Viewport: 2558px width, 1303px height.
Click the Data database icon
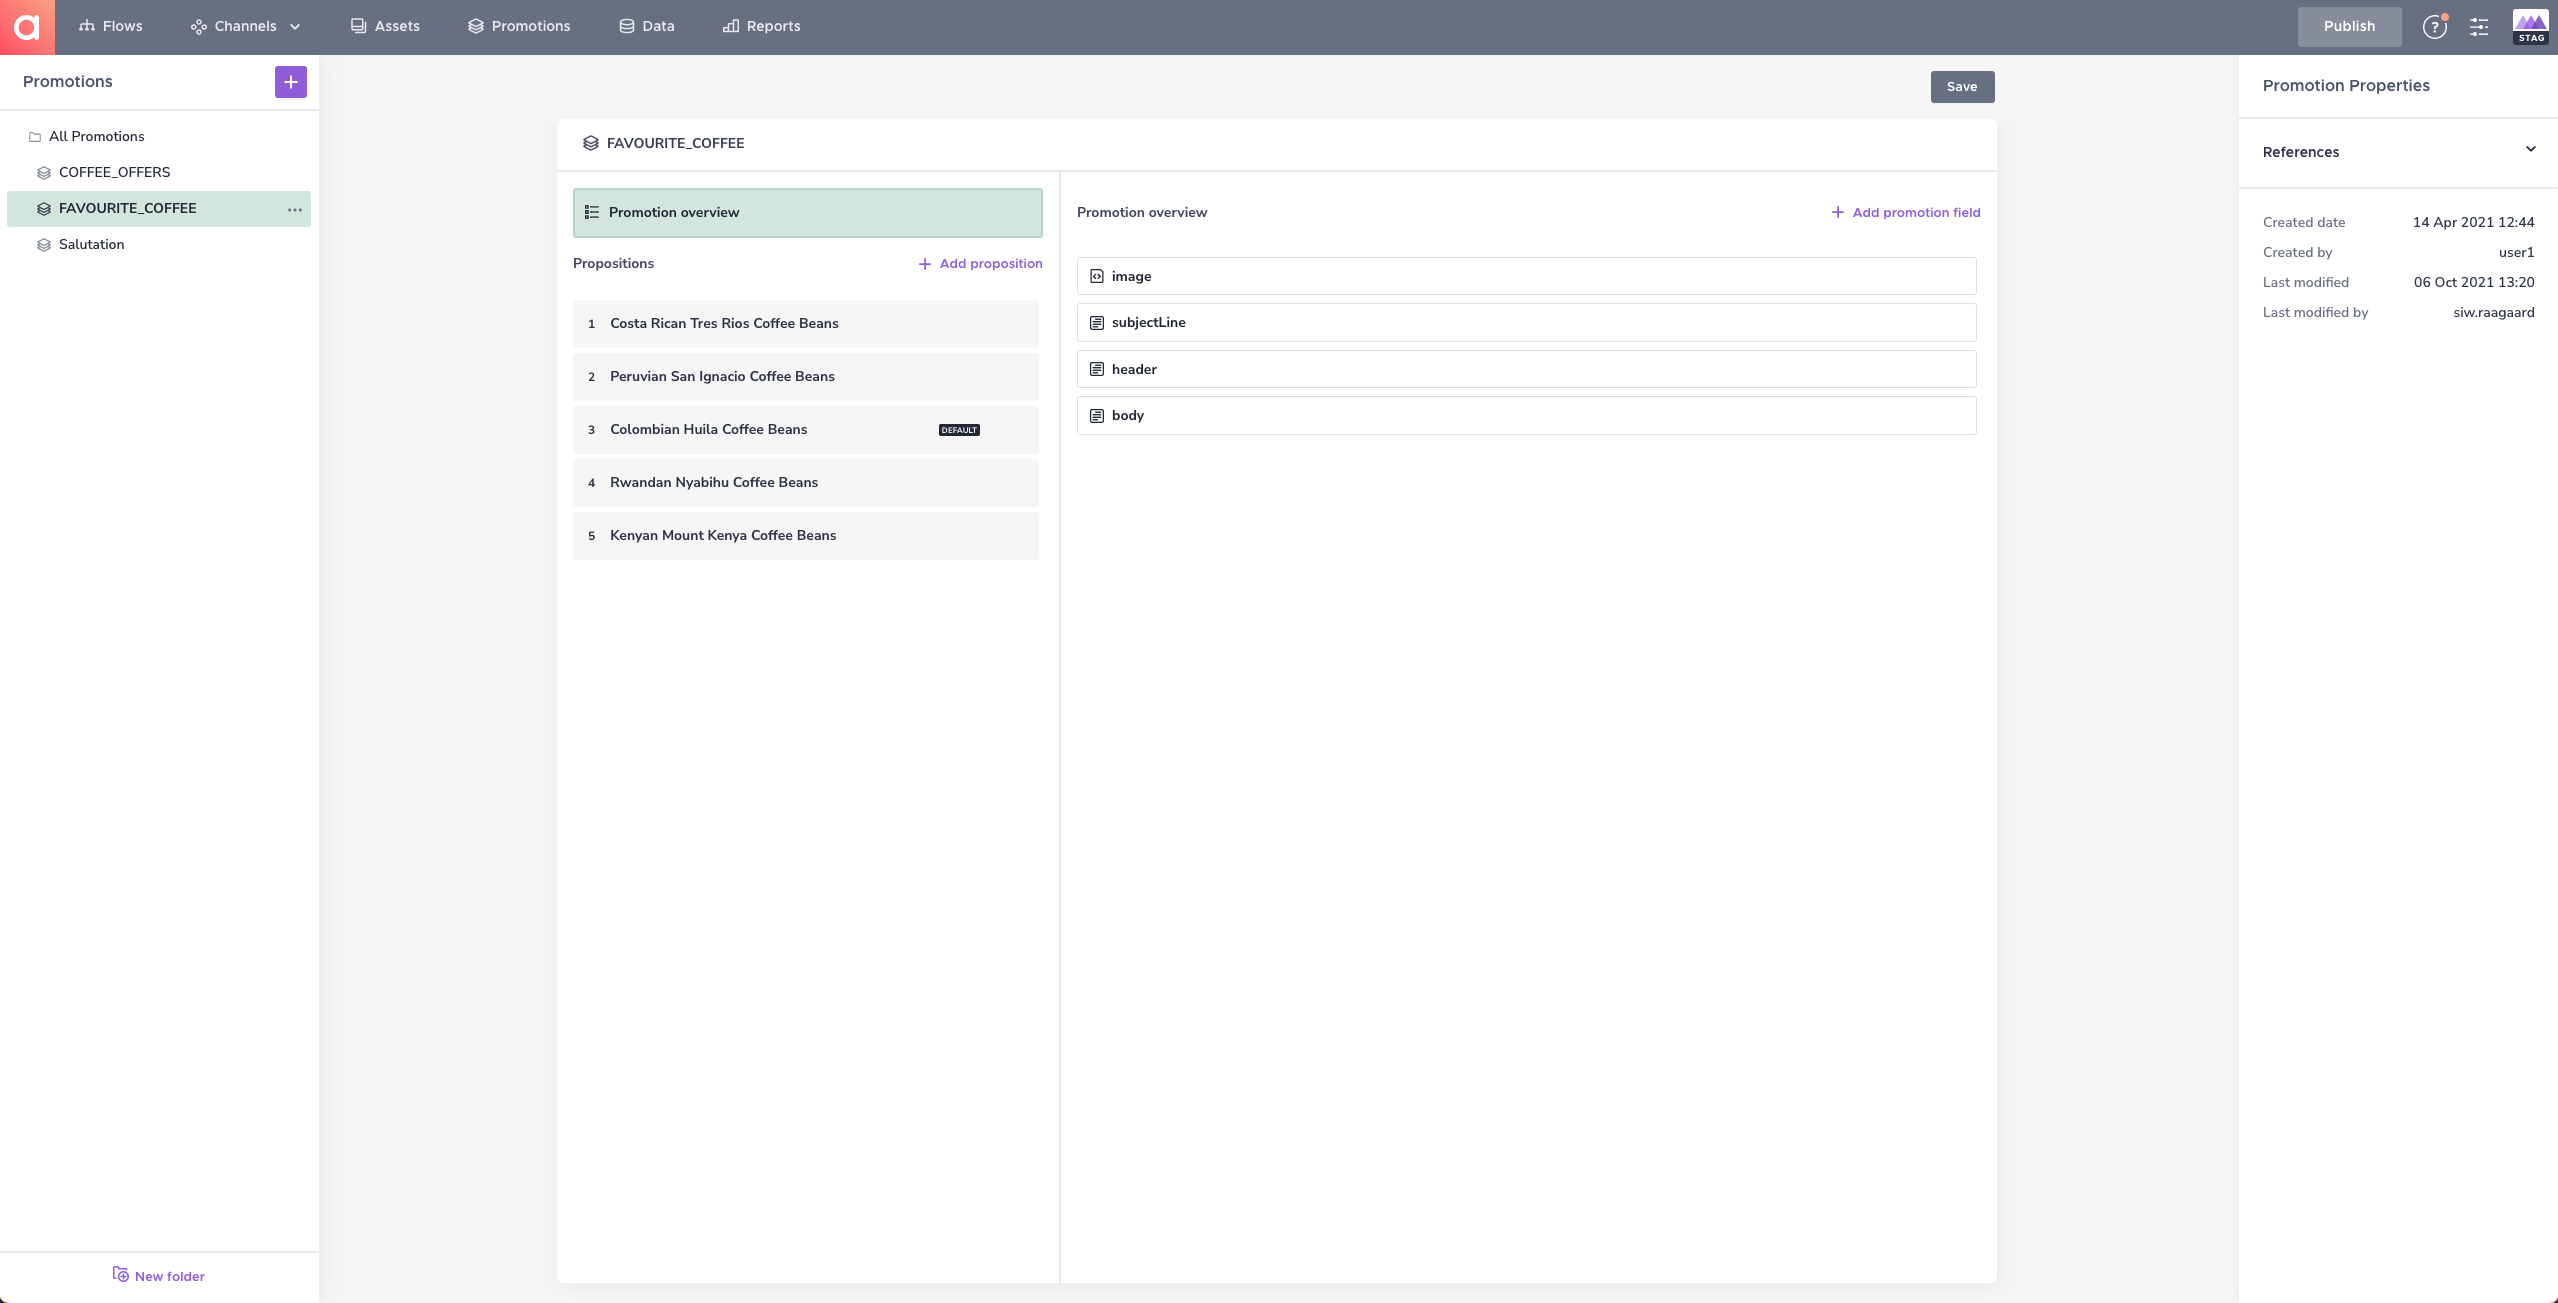coord(627,26)
